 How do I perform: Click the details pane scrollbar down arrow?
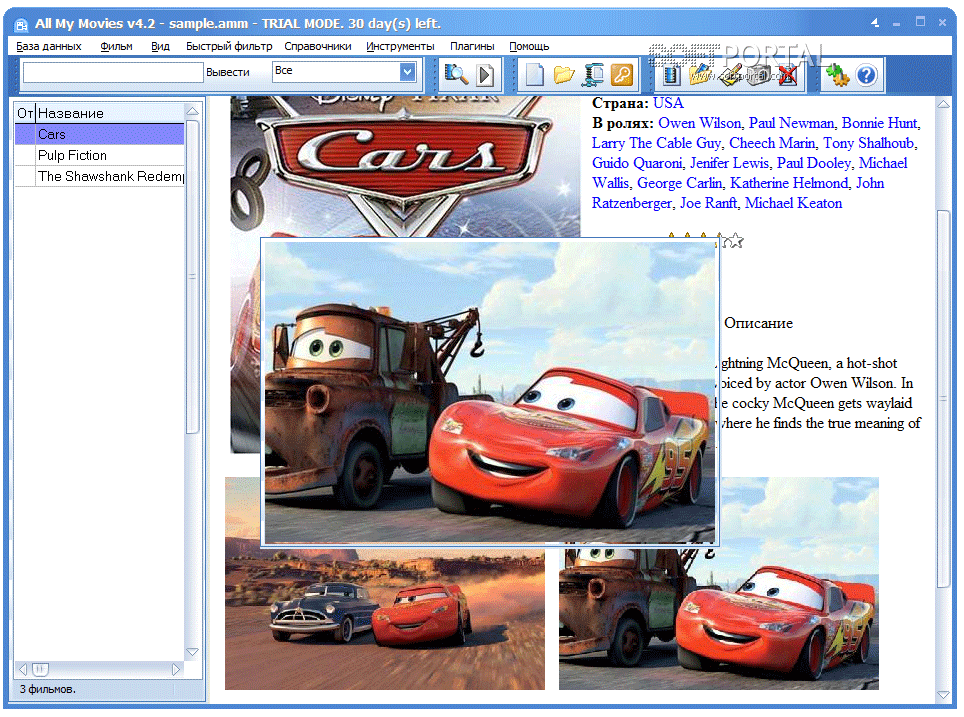coord(944,695)
